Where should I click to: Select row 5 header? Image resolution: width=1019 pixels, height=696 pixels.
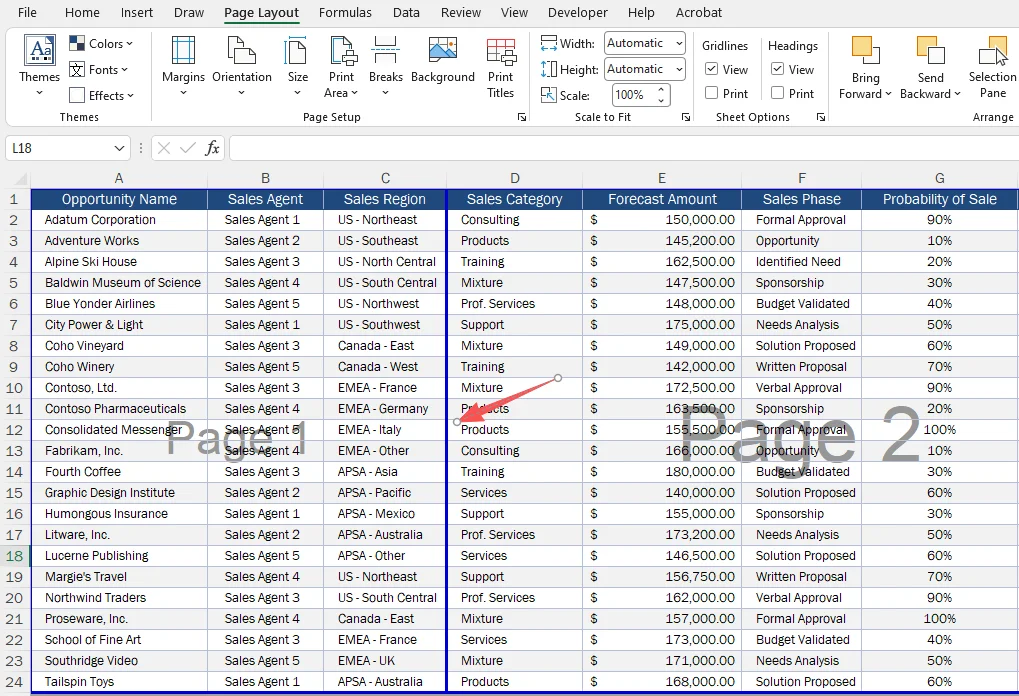[x=15, y=283]
